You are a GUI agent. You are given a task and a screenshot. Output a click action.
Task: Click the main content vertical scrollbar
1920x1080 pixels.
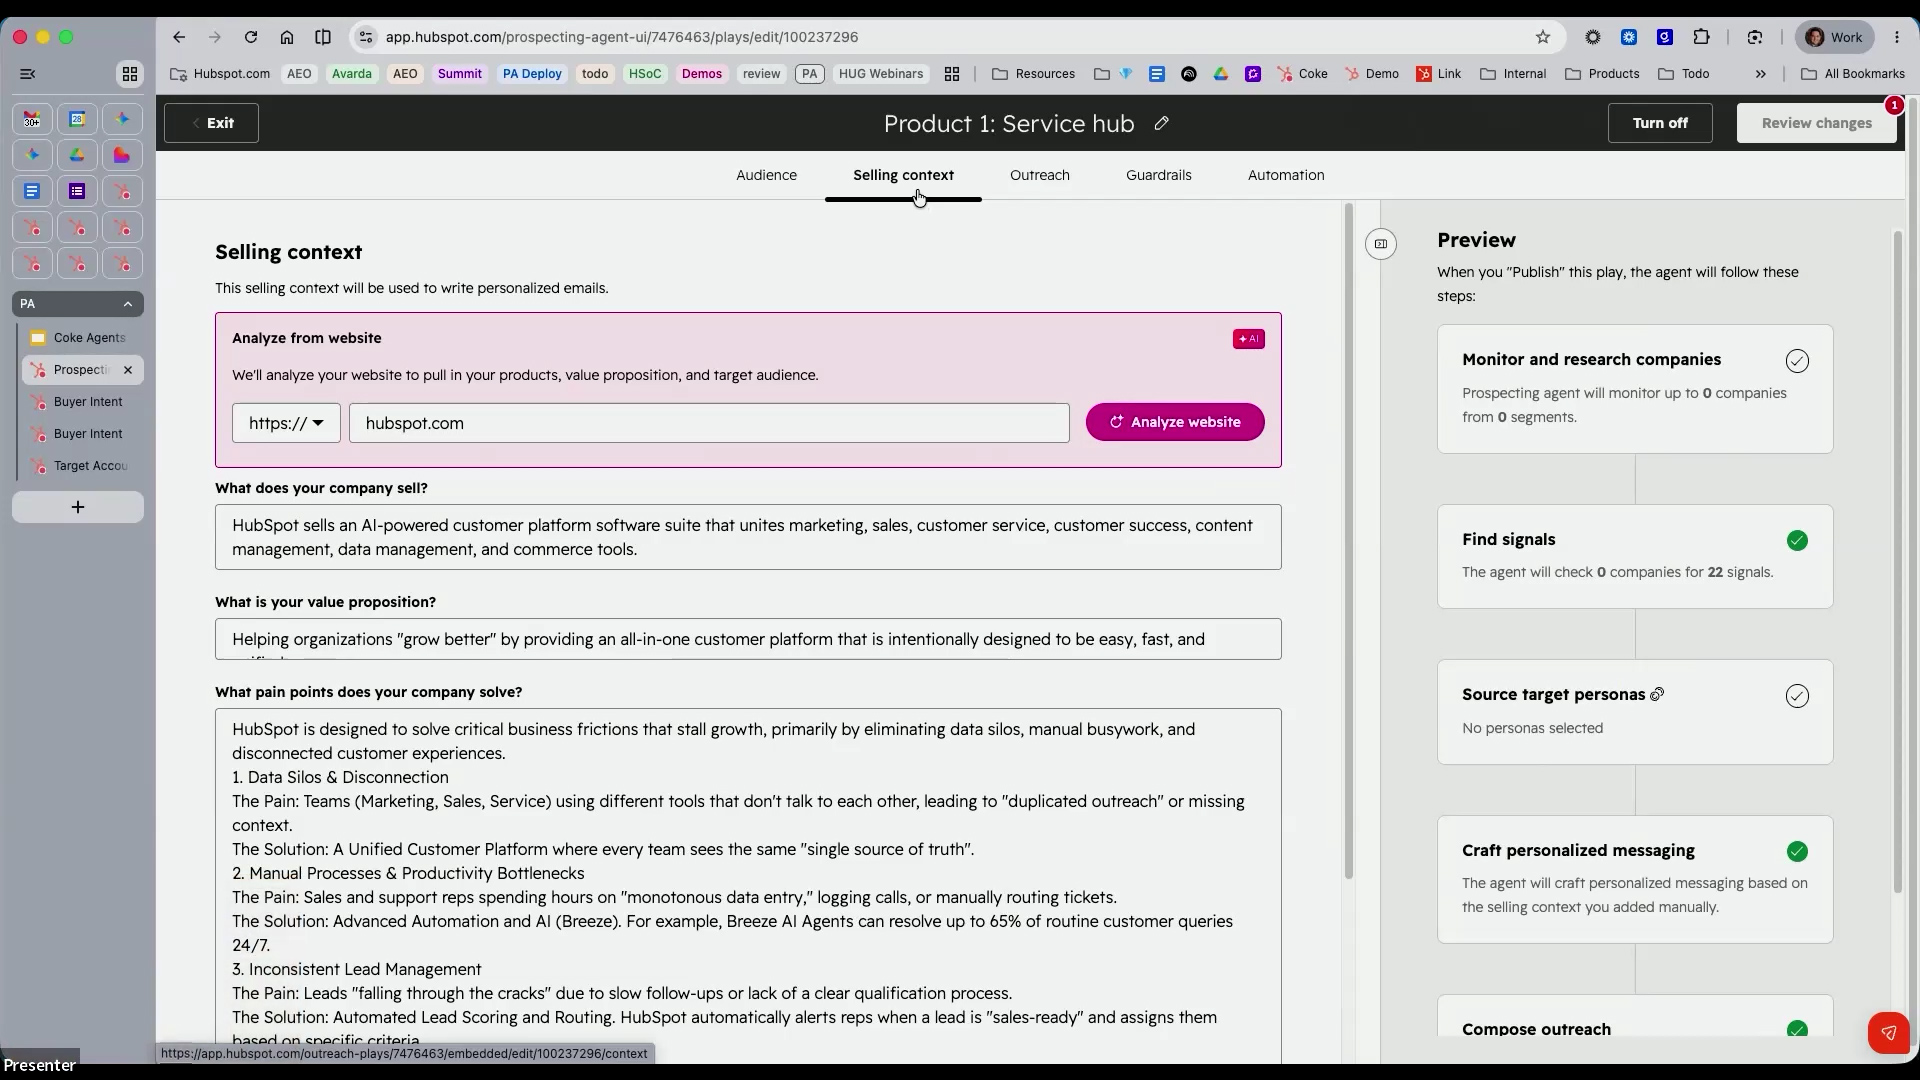click(x=1348, y=540)
